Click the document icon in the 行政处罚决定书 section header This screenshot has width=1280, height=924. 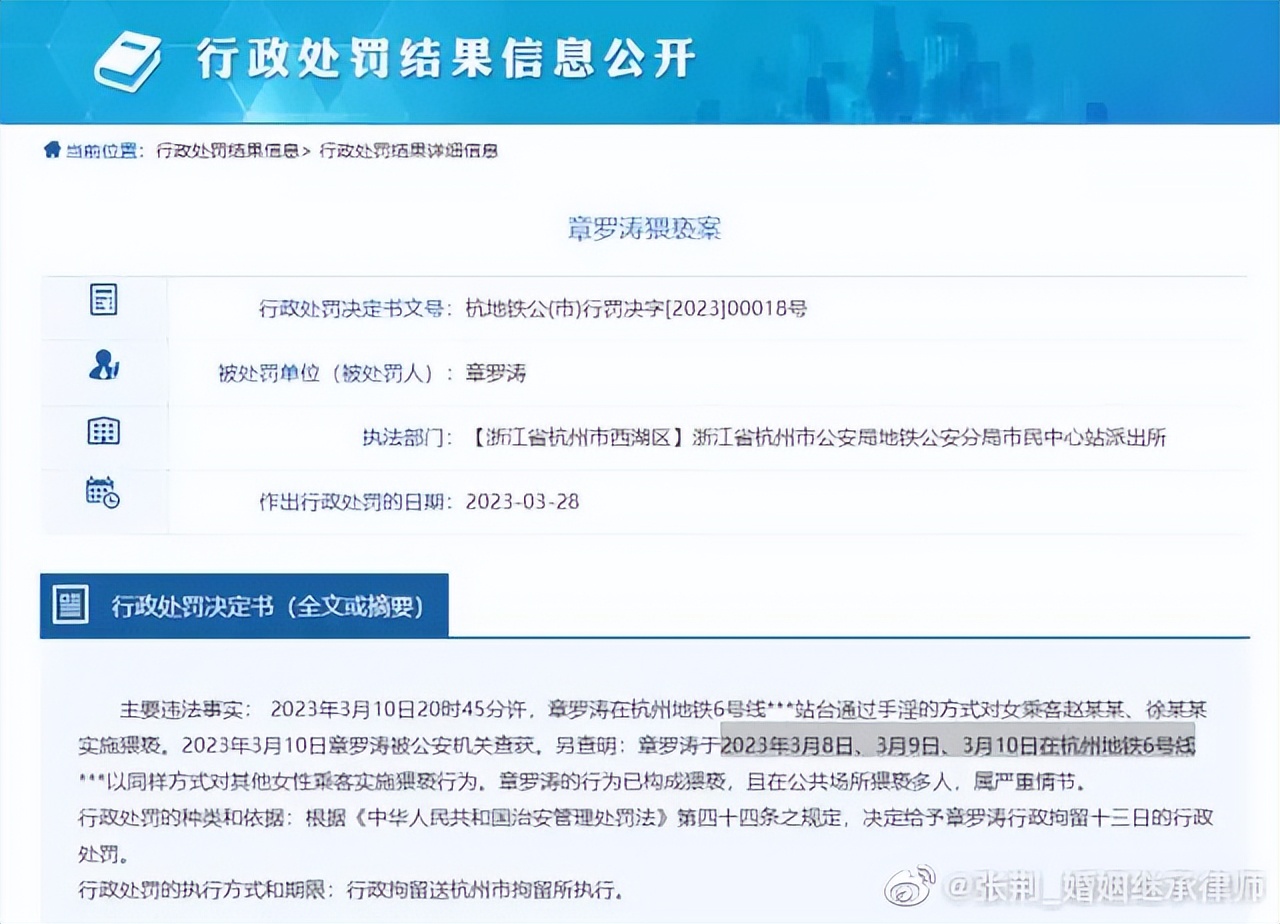pos(69,603)
